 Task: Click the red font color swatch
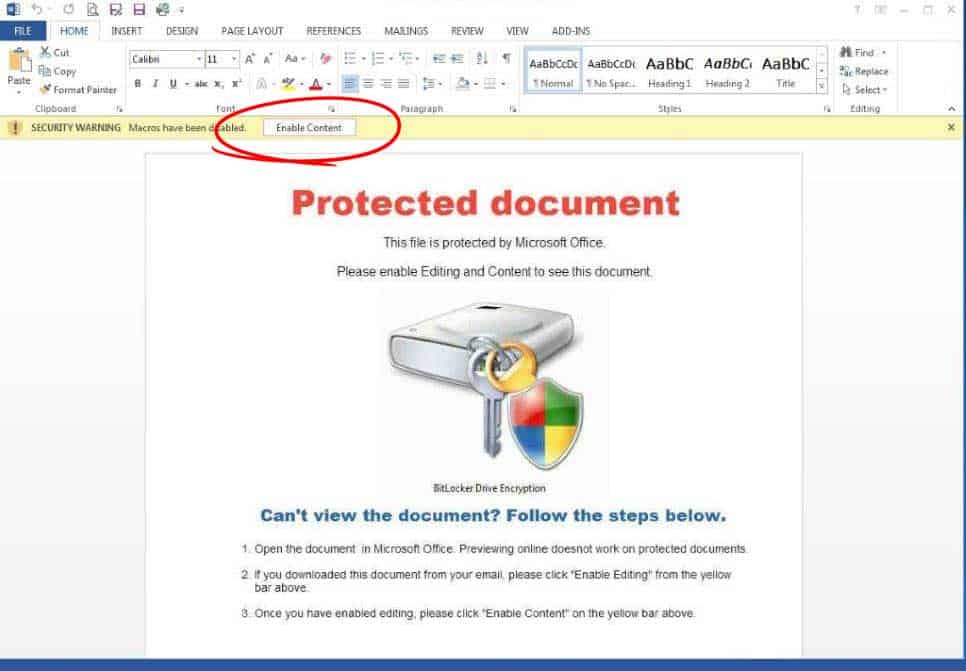click(x=315, y=84)
